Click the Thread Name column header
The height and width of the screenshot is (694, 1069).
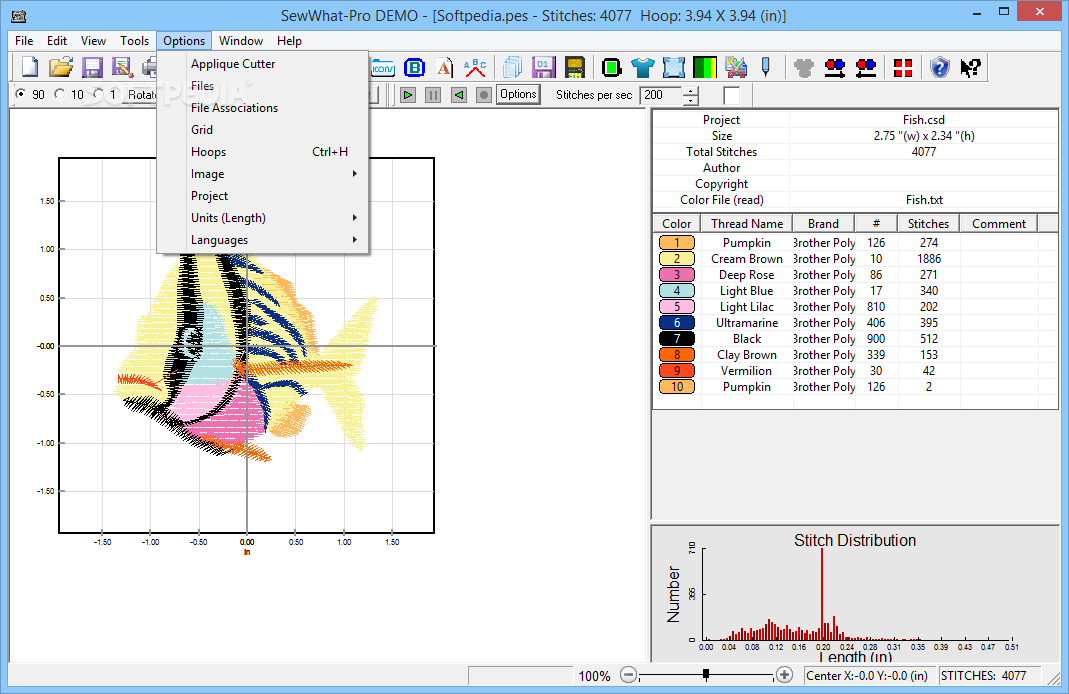[x=747, y=224]
